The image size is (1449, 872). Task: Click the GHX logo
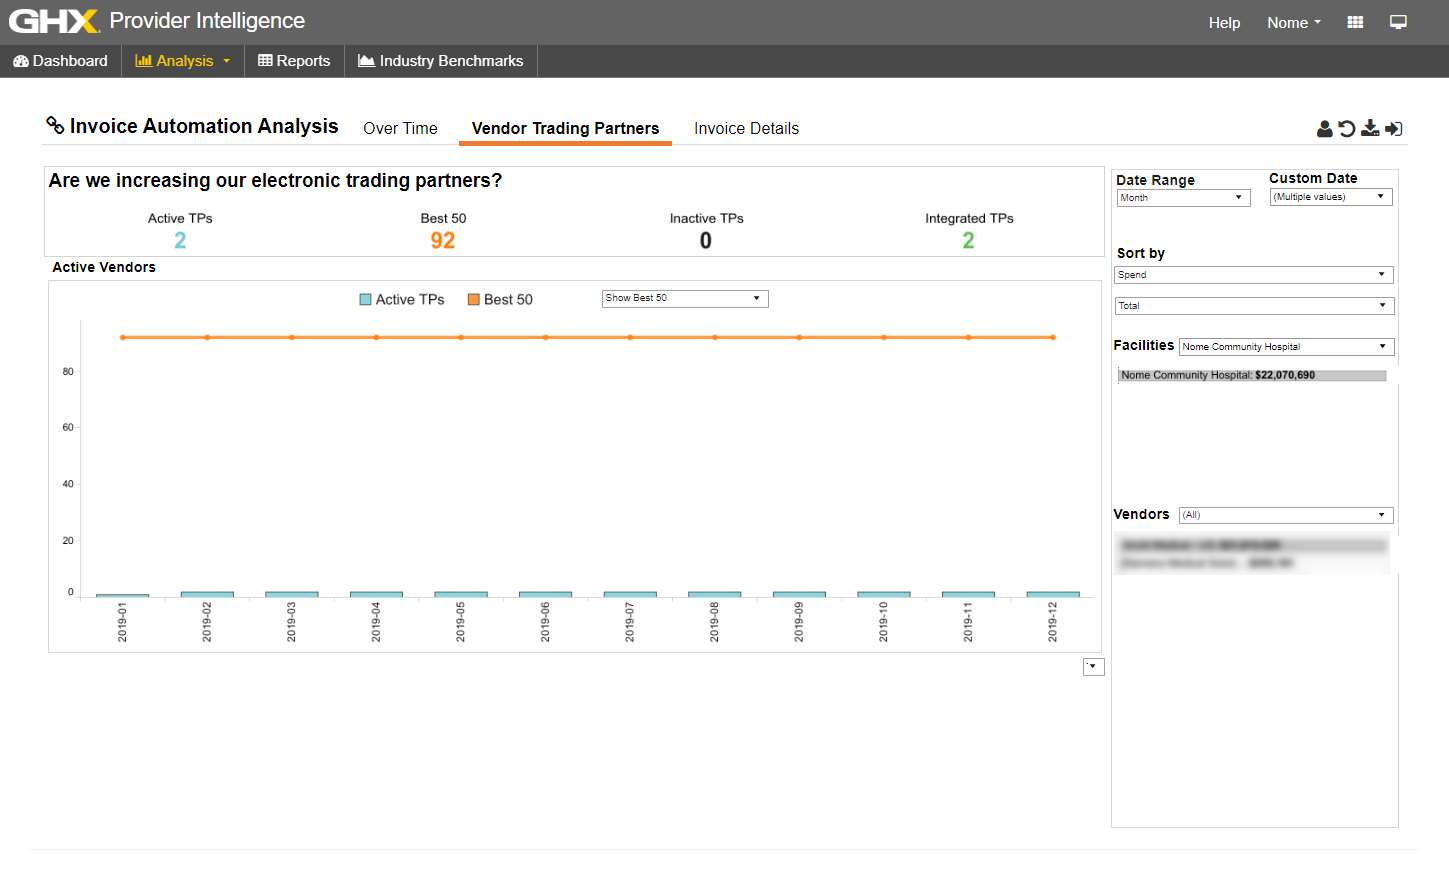[x=54, y=21]
